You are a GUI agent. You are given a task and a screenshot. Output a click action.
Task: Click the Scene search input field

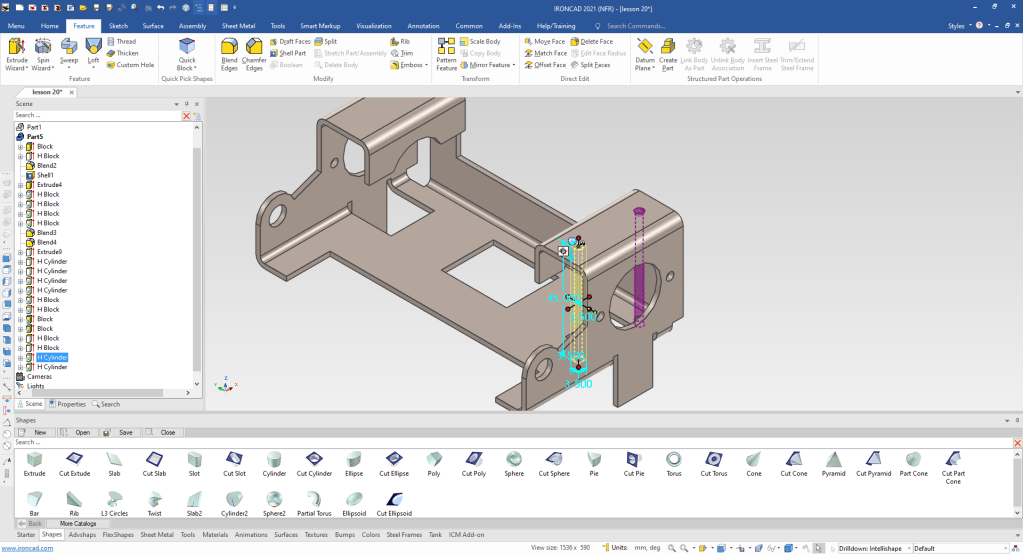point(95,116)
